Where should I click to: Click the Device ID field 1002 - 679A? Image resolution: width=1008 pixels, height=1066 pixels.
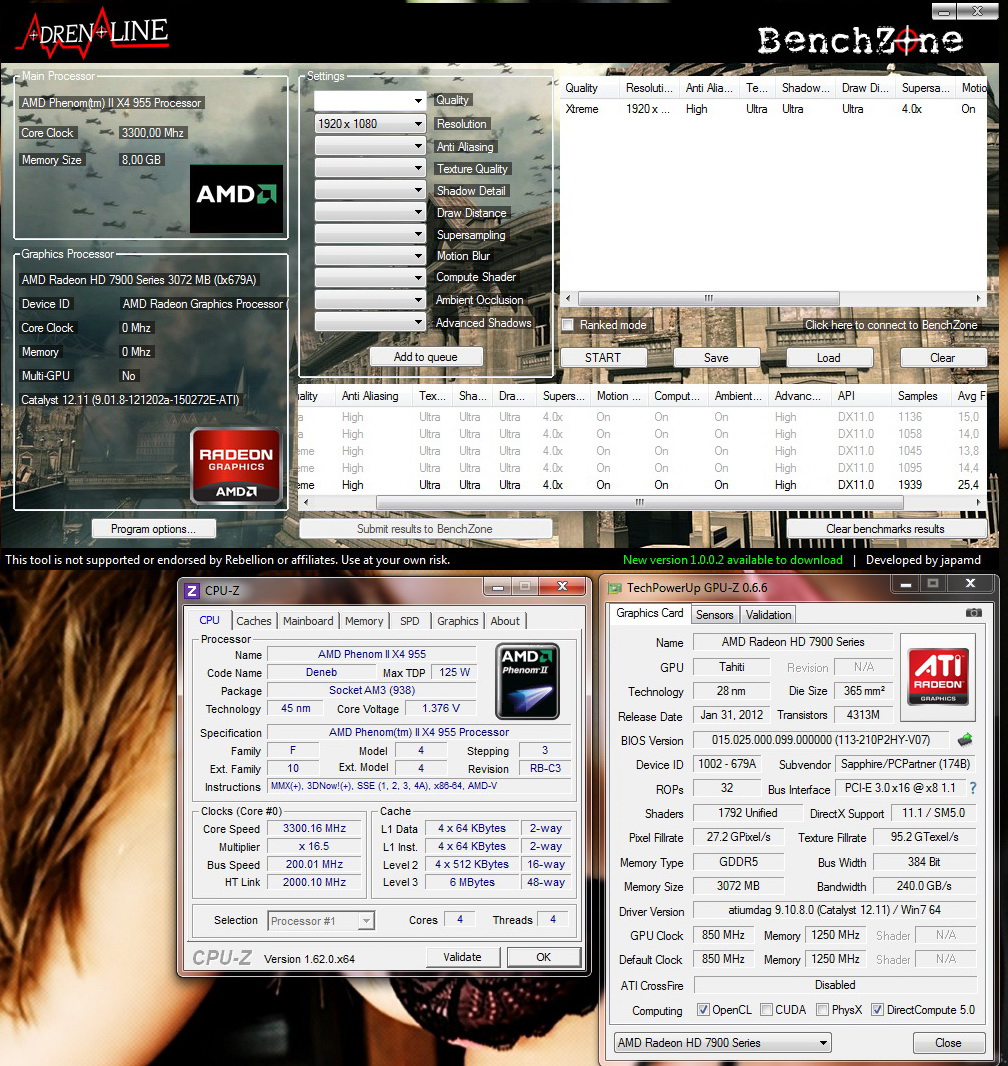click(x=727, y=764)
